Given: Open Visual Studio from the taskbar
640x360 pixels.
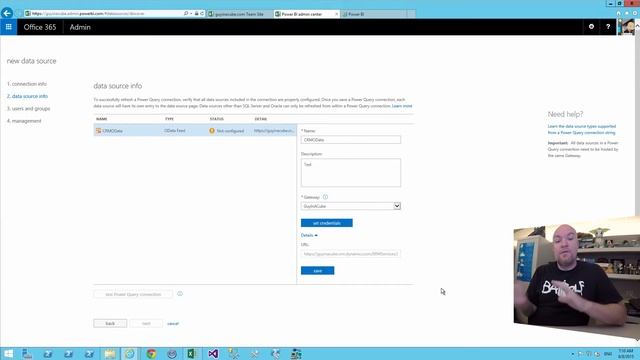Looking at the screenshot, I should tap(213, 353).
